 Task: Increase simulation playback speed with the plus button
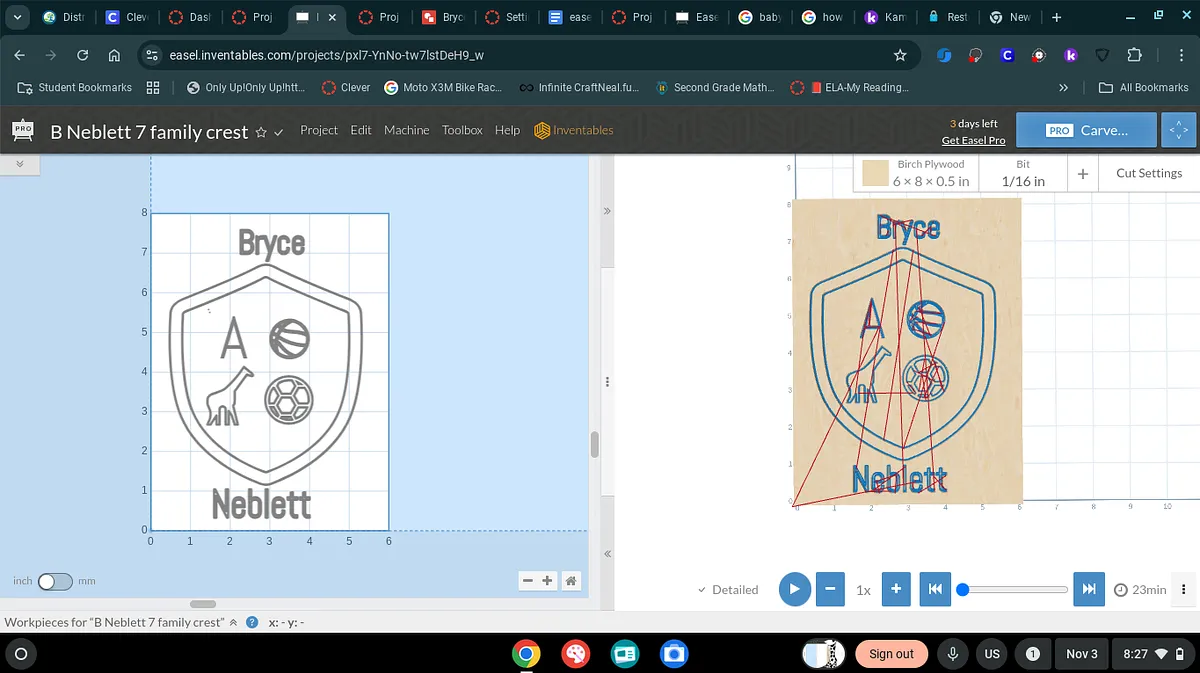896,589
